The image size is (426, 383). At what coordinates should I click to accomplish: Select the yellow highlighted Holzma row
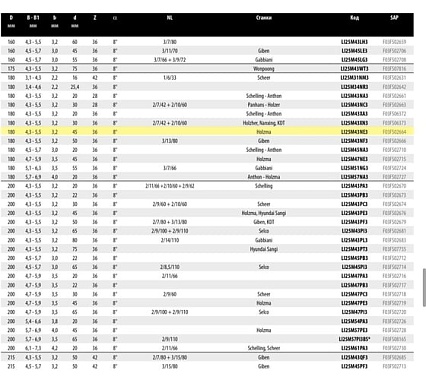(x=207, y=132)
